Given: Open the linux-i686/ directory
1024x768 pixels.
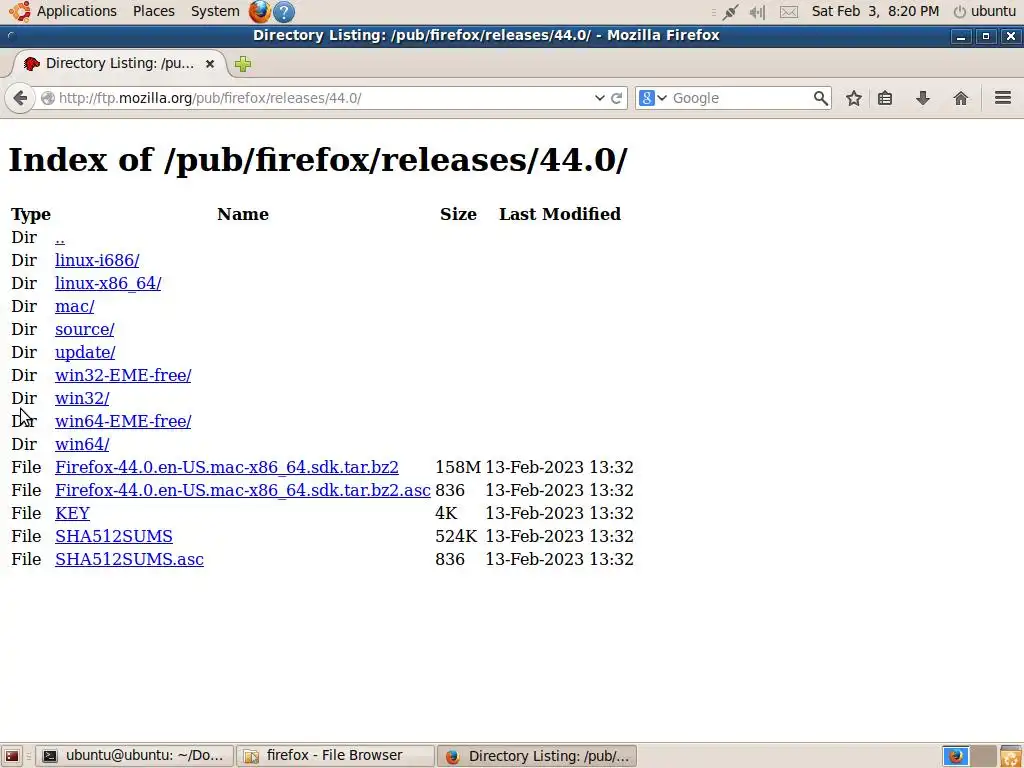Looking at the screenshot, I should coord(97,260).
